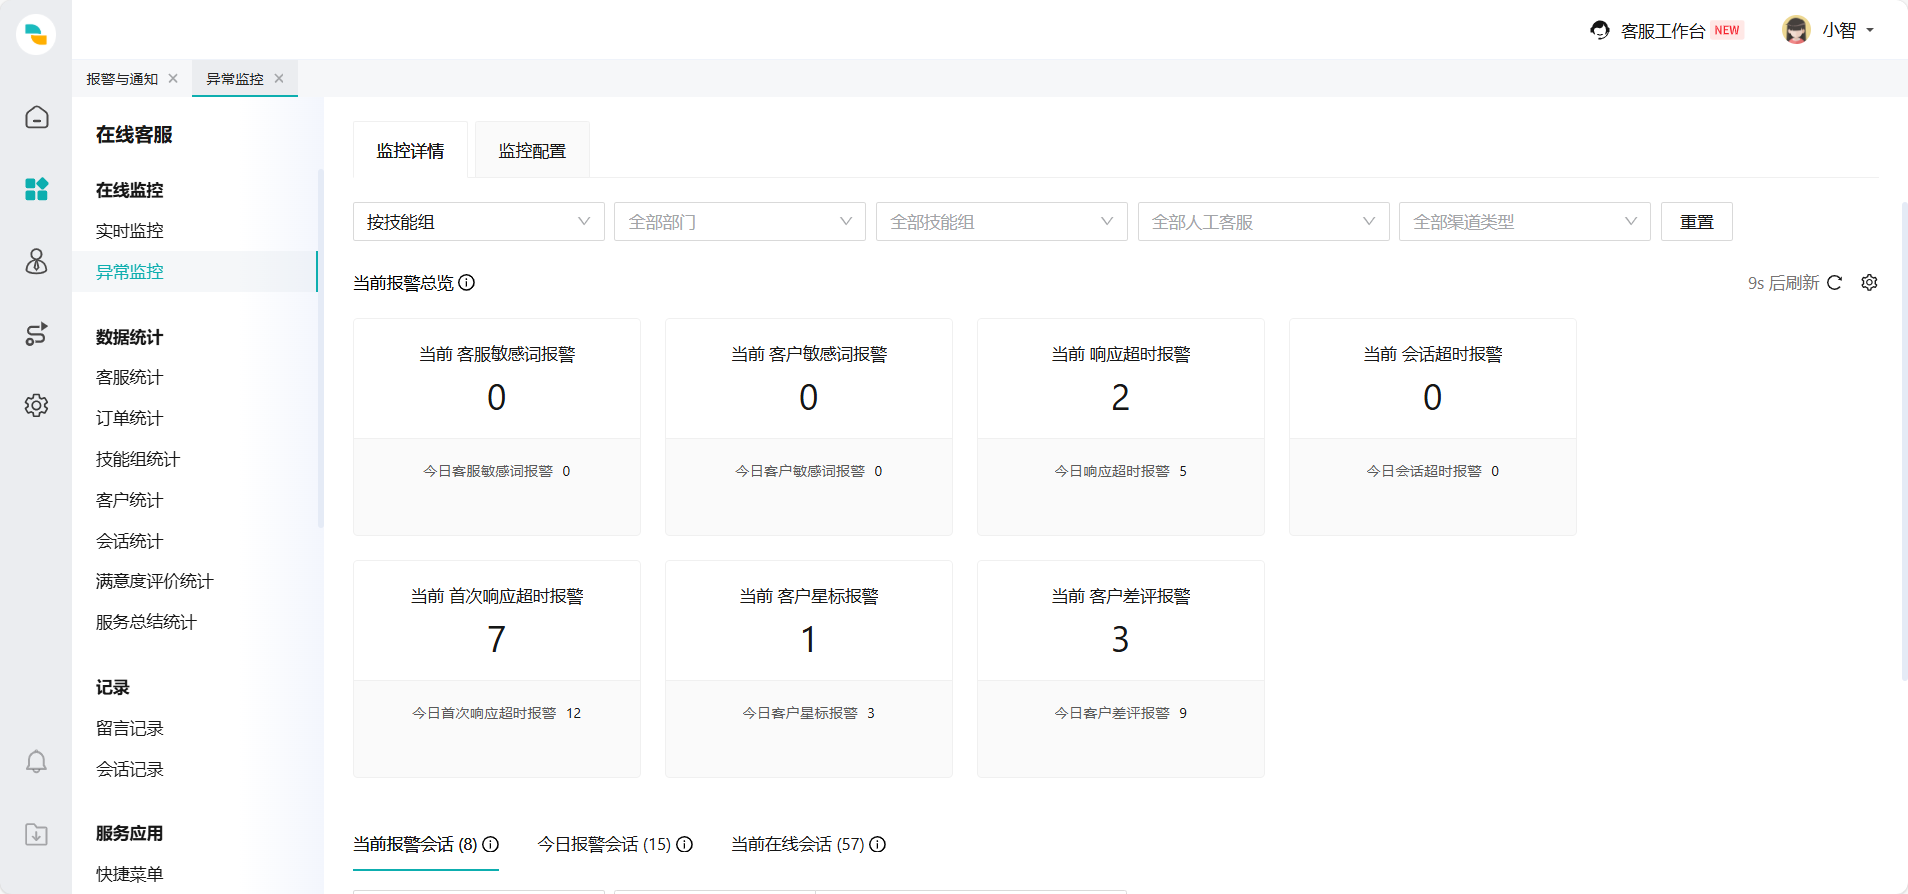Screen dimensions: 1908x894
Task: Click the 当前 响应超时报警 count 2
Action: (x=1121, y=398)
